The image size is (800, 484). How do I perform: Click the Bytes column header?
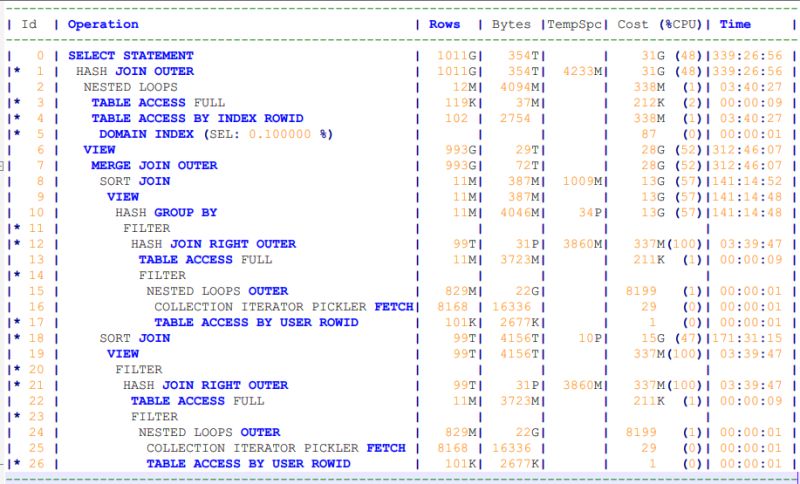511,24
